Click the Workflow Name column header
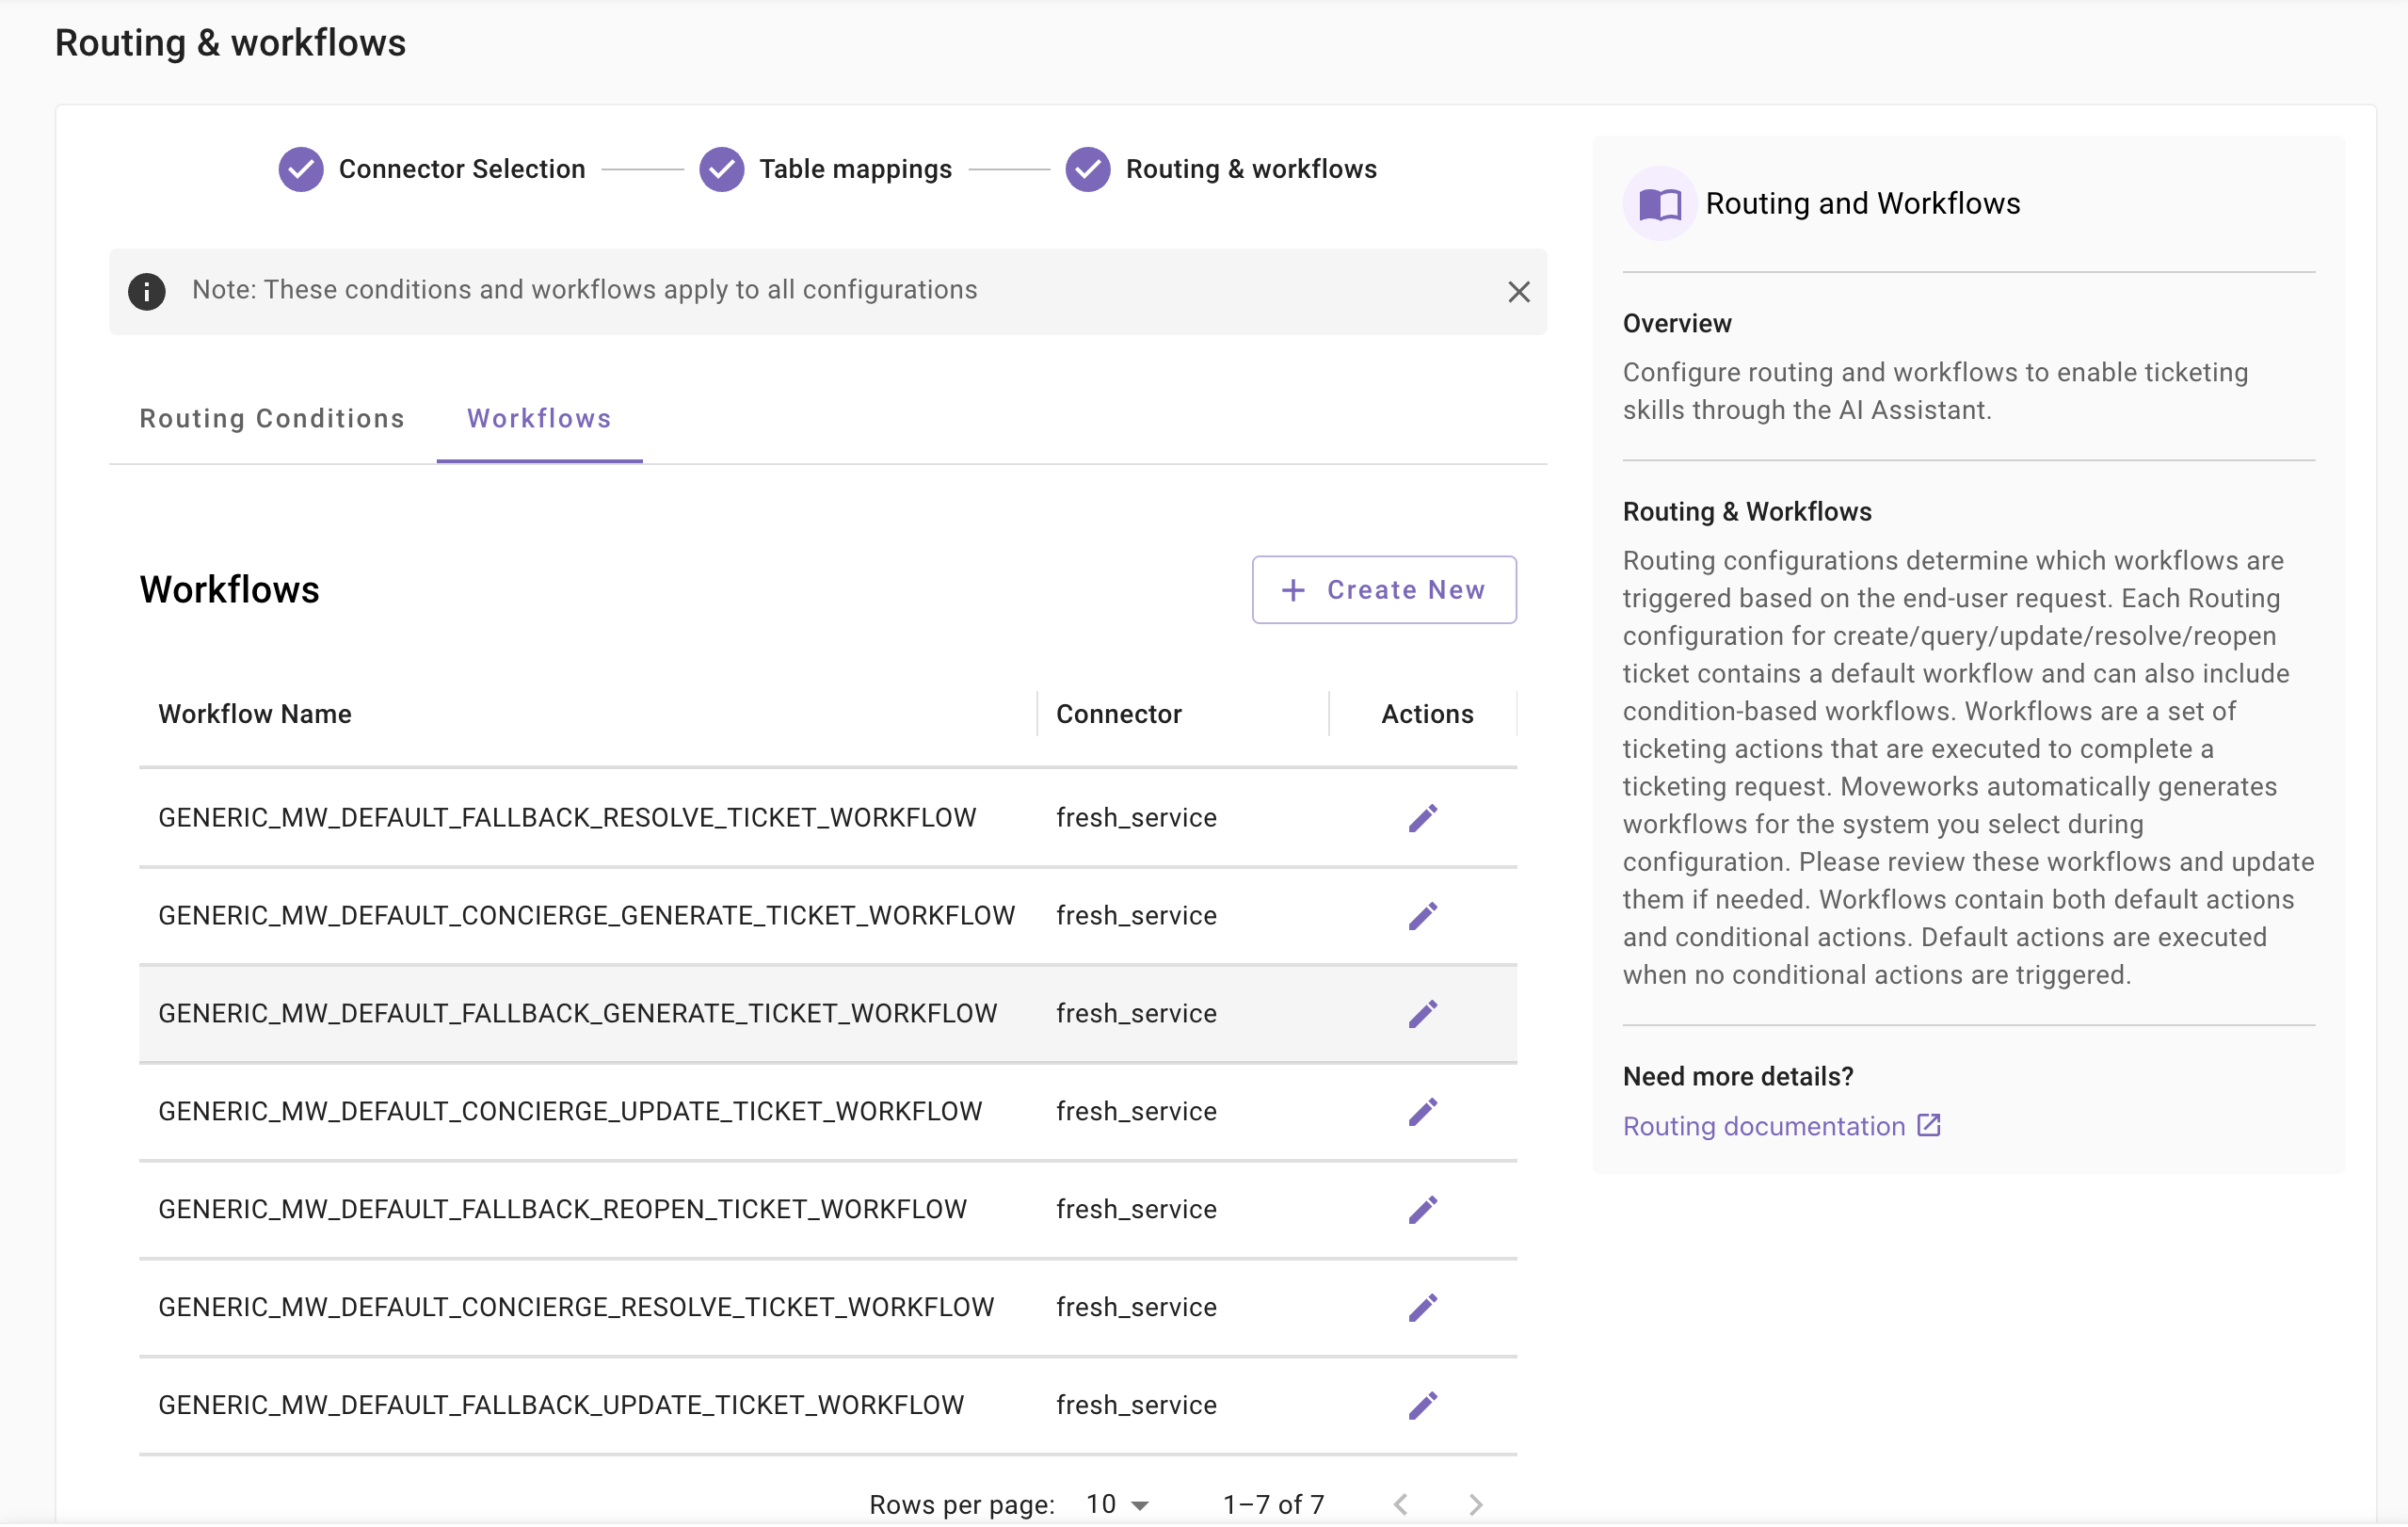Viewport: 2408px width, 1527px height. [255, 714]
